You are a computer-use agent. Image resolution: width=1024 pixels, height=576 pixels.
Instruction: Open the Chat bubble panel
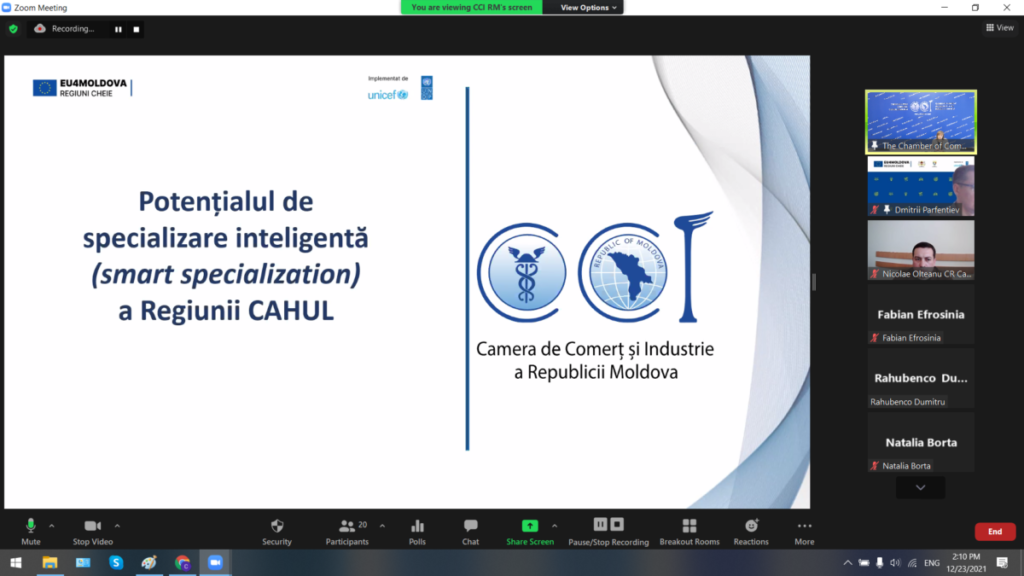tap(470, 532)
